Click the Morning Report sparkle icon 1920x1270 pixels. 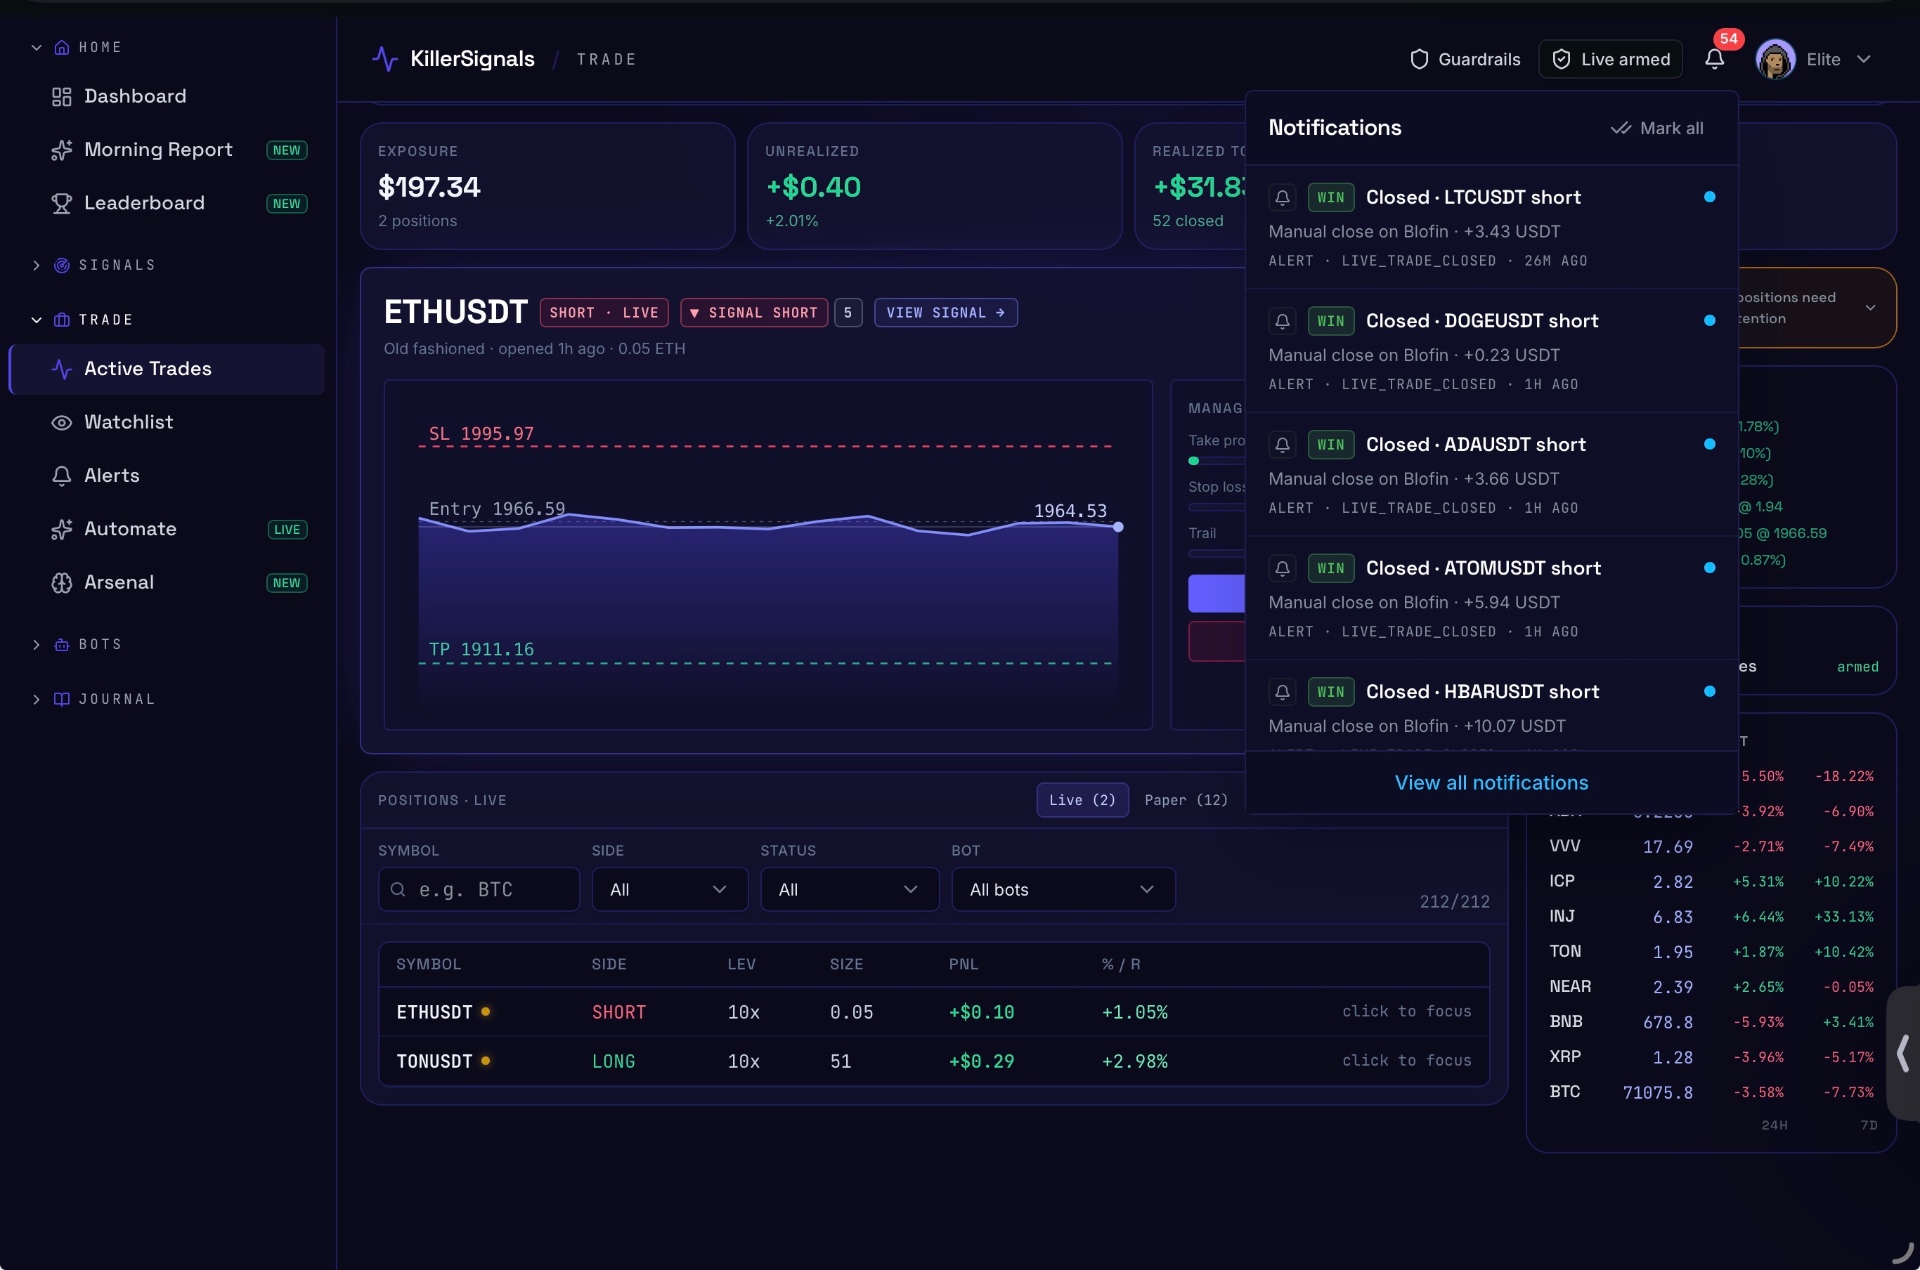coord(62,150)
